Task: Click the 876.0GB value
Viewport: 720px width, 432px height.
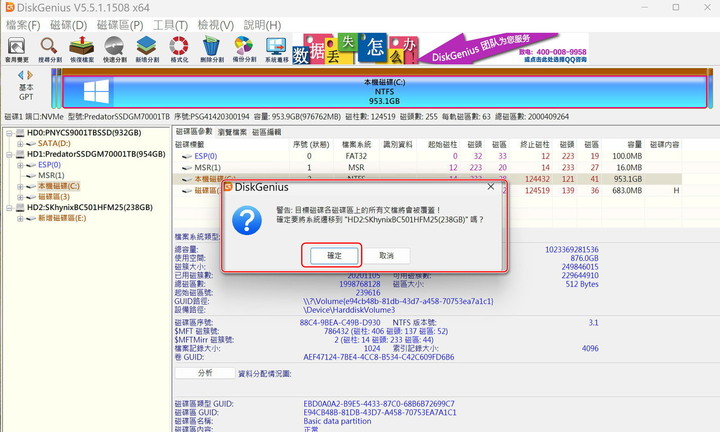Action: [x=584, y=258]
